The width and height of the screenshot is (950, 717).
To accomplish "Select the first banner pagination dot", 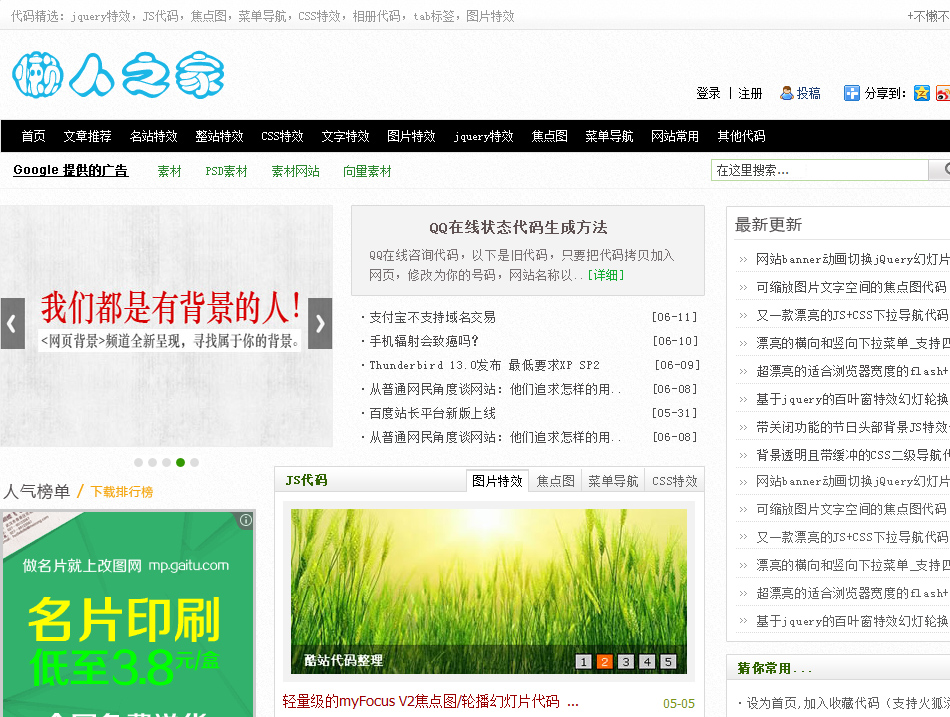I will pos(139,462).
